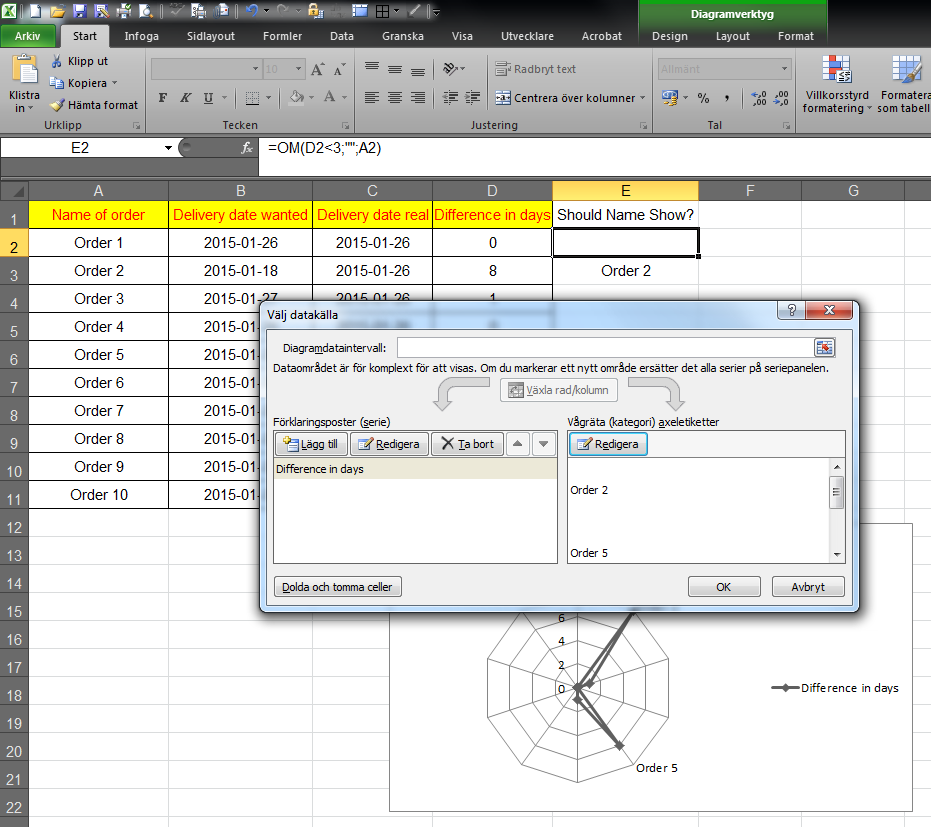Screen dimensions: 931x827
Task: Click the open folder icon in quick access toolbar
Action: (58, 11)
